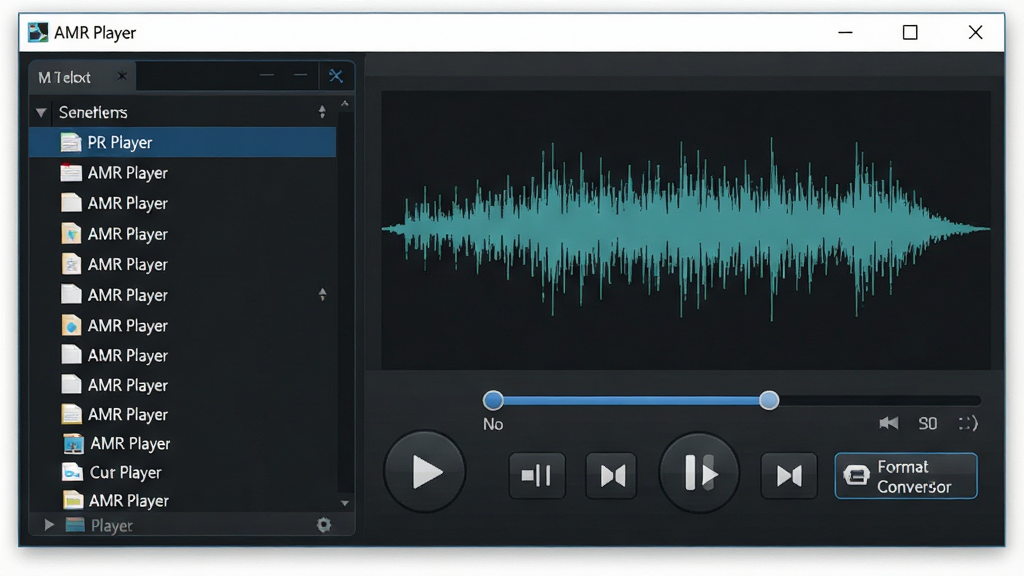Select the PR Player playlist item

tap(182, 142)
